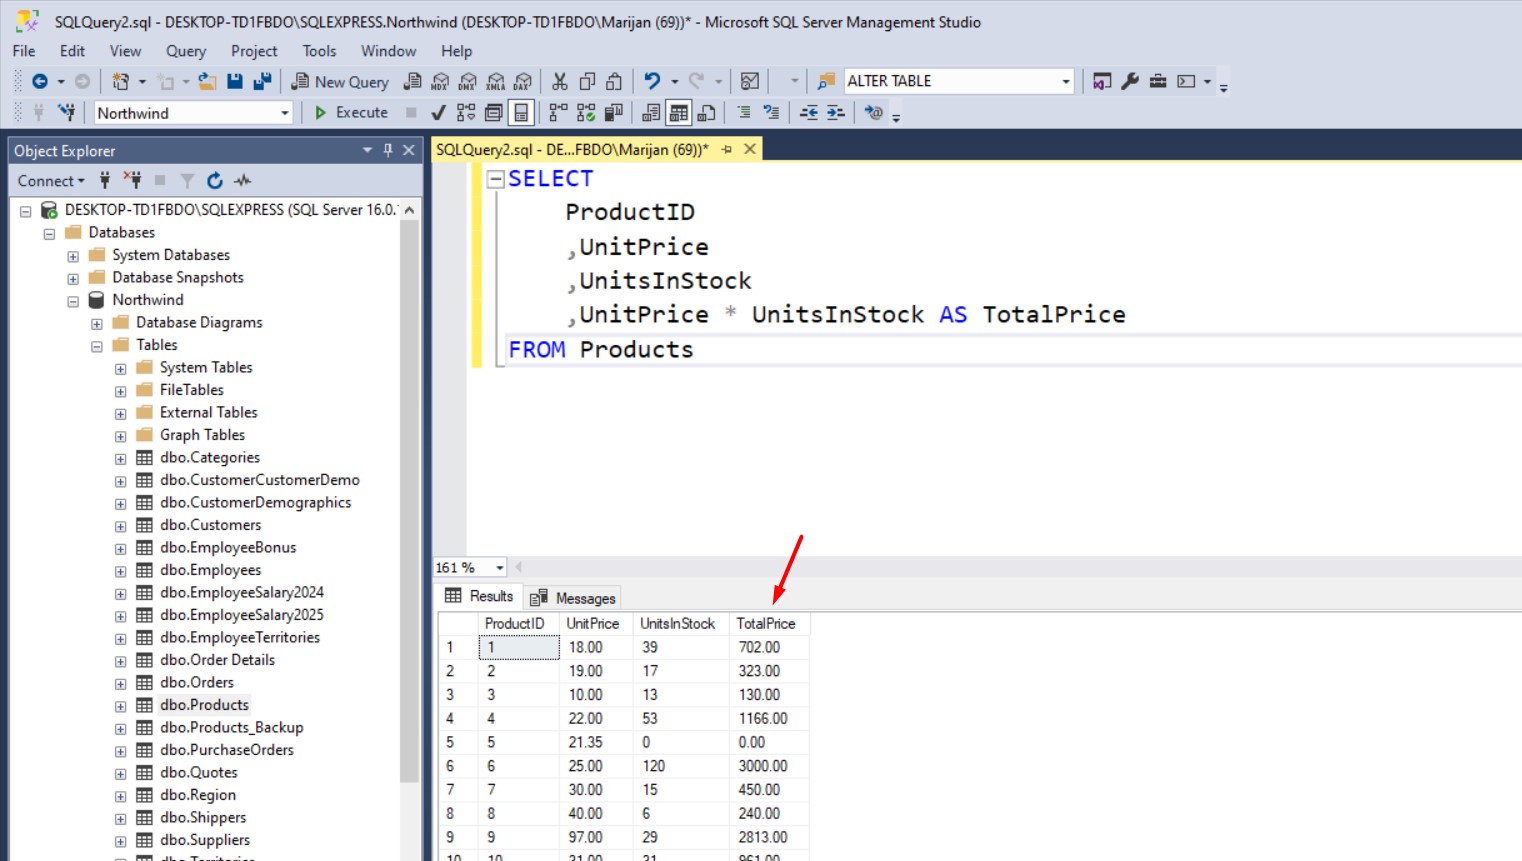Screen dimensions: 1522x861
Task: Select the dbo.Orders table
Action: click(197, 683)
